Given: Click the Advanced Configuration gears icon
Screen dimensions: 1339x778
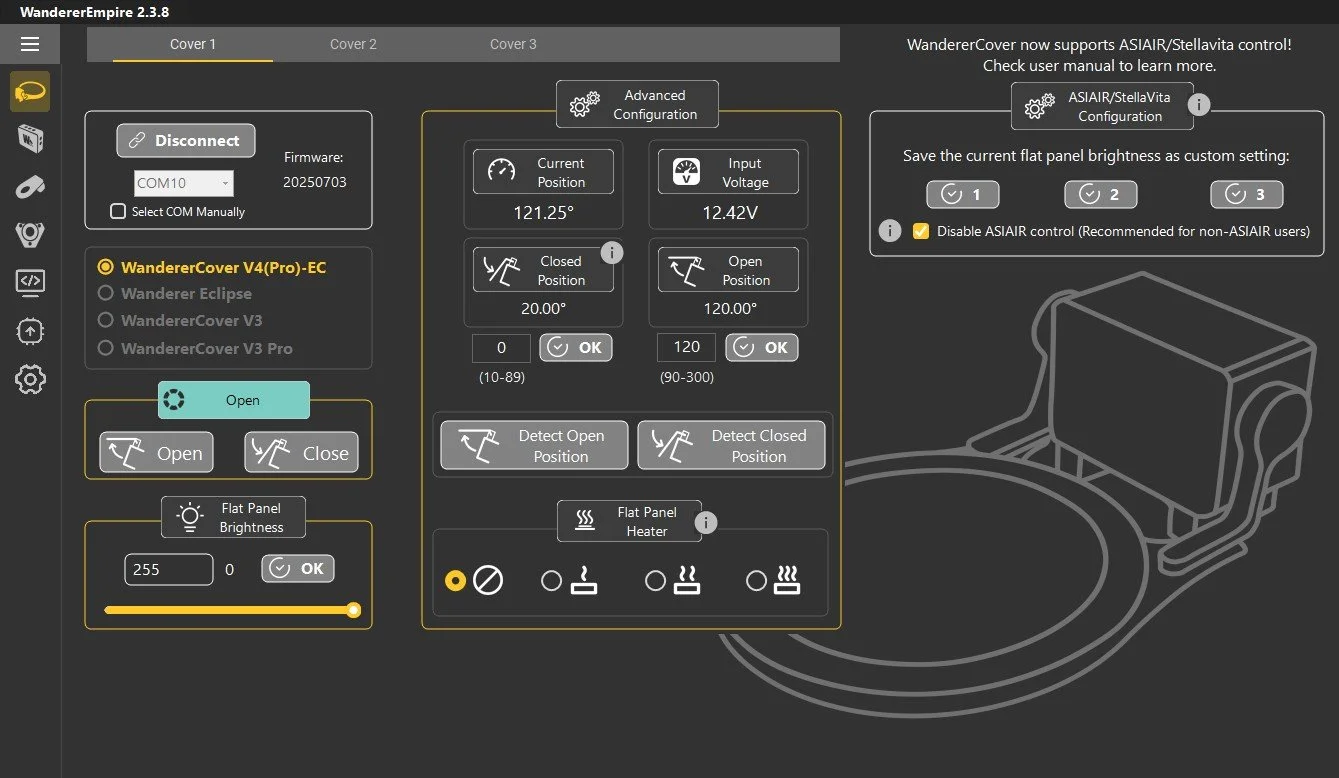Looking at the screenshot, I should coord(584,105).
